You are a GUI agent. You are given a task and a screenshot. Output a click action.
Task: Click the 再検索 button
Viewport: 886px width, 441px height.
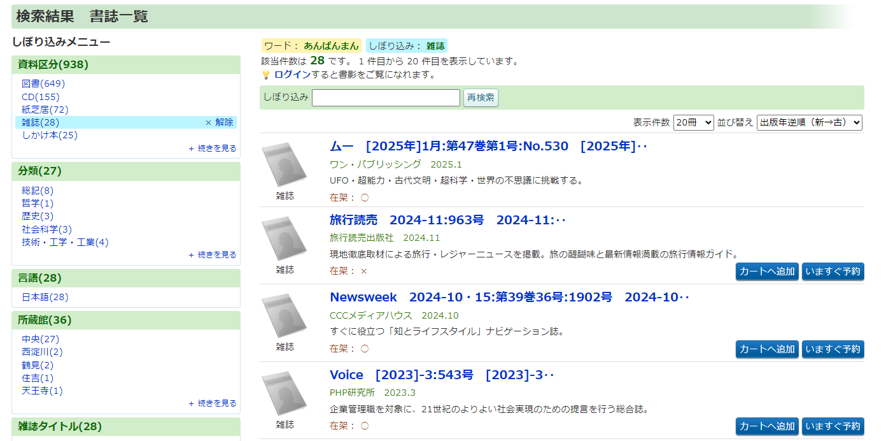(481, 98)
